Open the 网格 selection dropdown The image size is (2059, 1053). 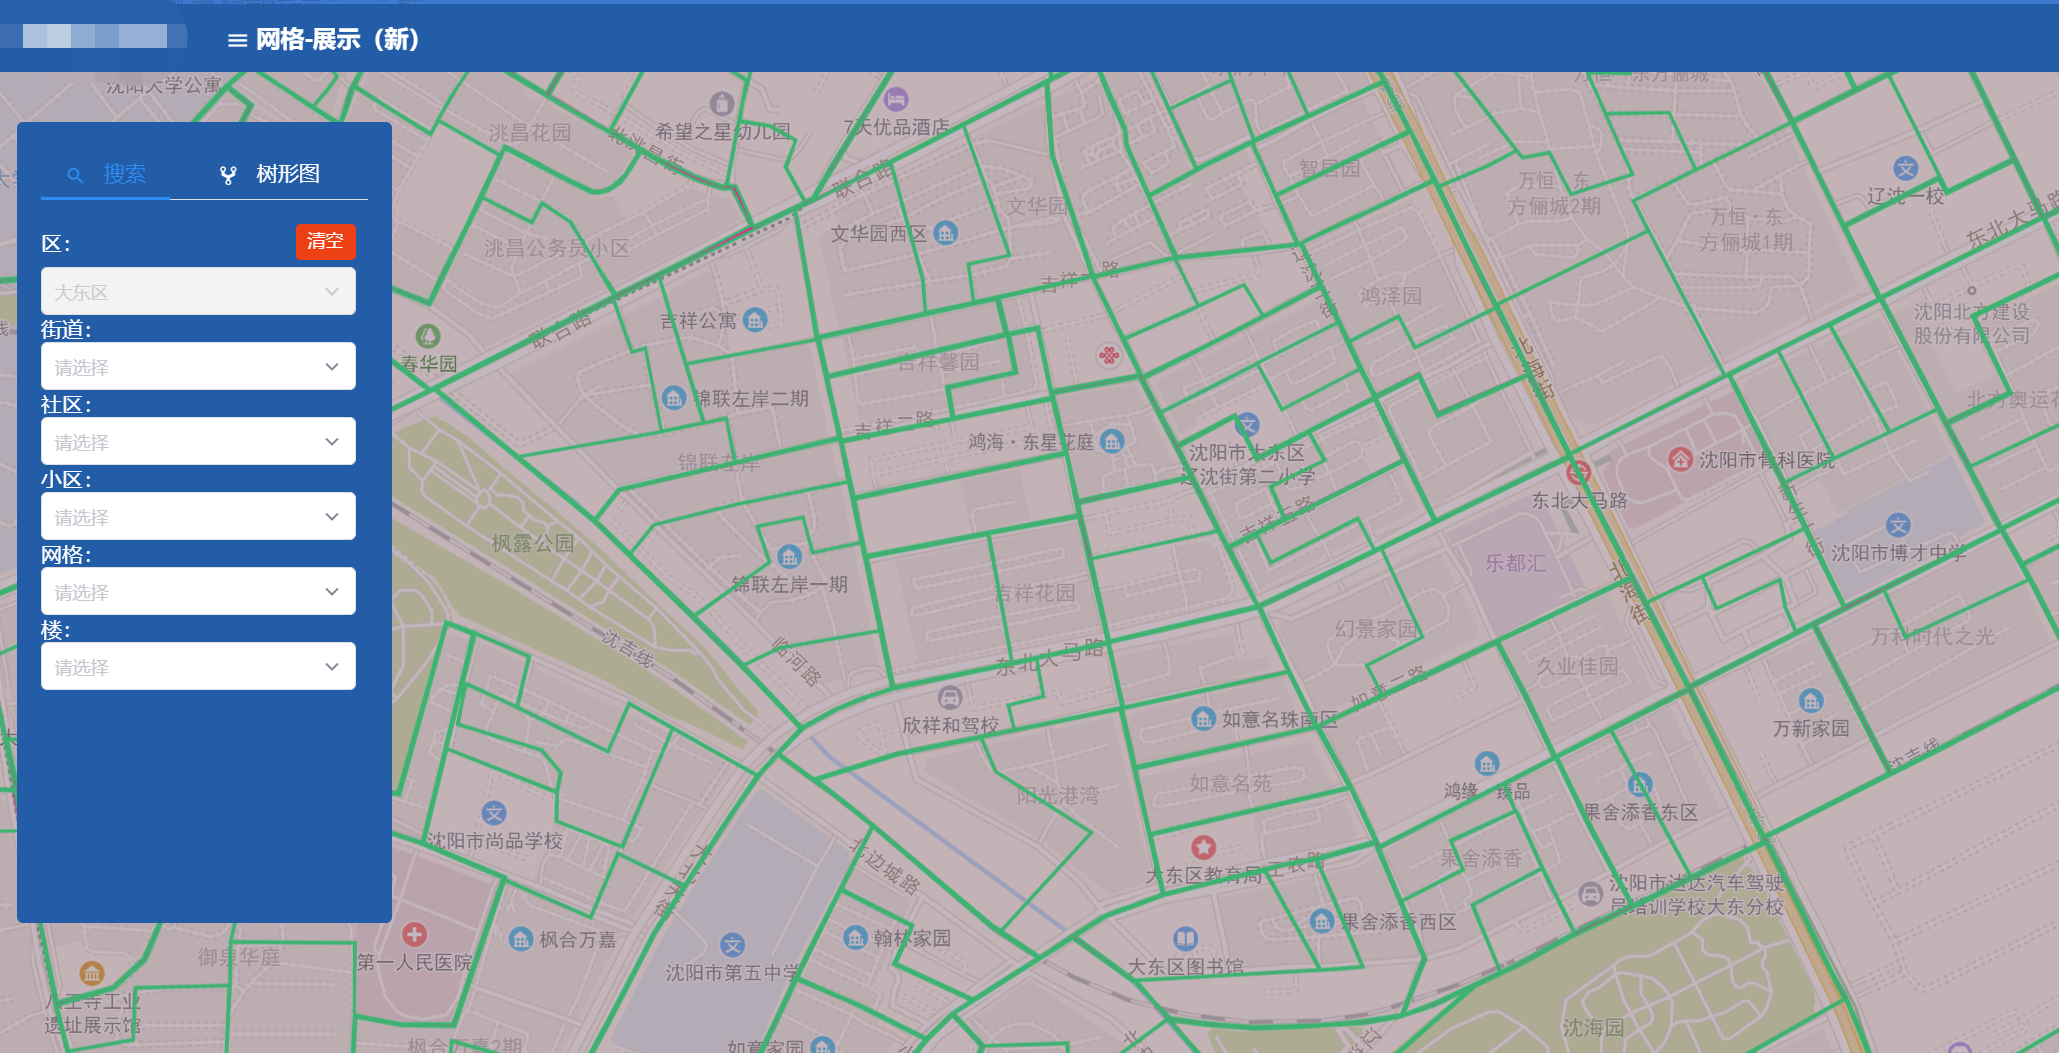198,592
